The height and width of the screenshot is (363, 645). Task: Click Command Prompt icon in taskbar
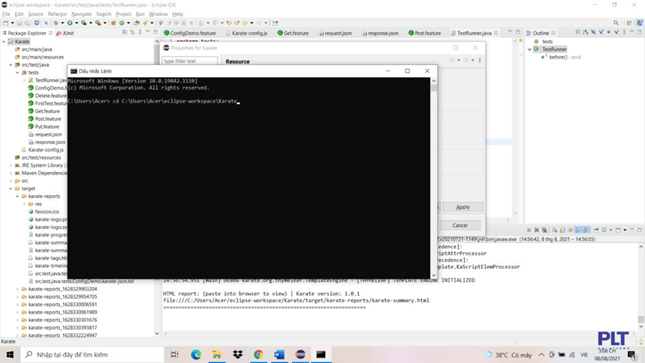tap(321, 354)
